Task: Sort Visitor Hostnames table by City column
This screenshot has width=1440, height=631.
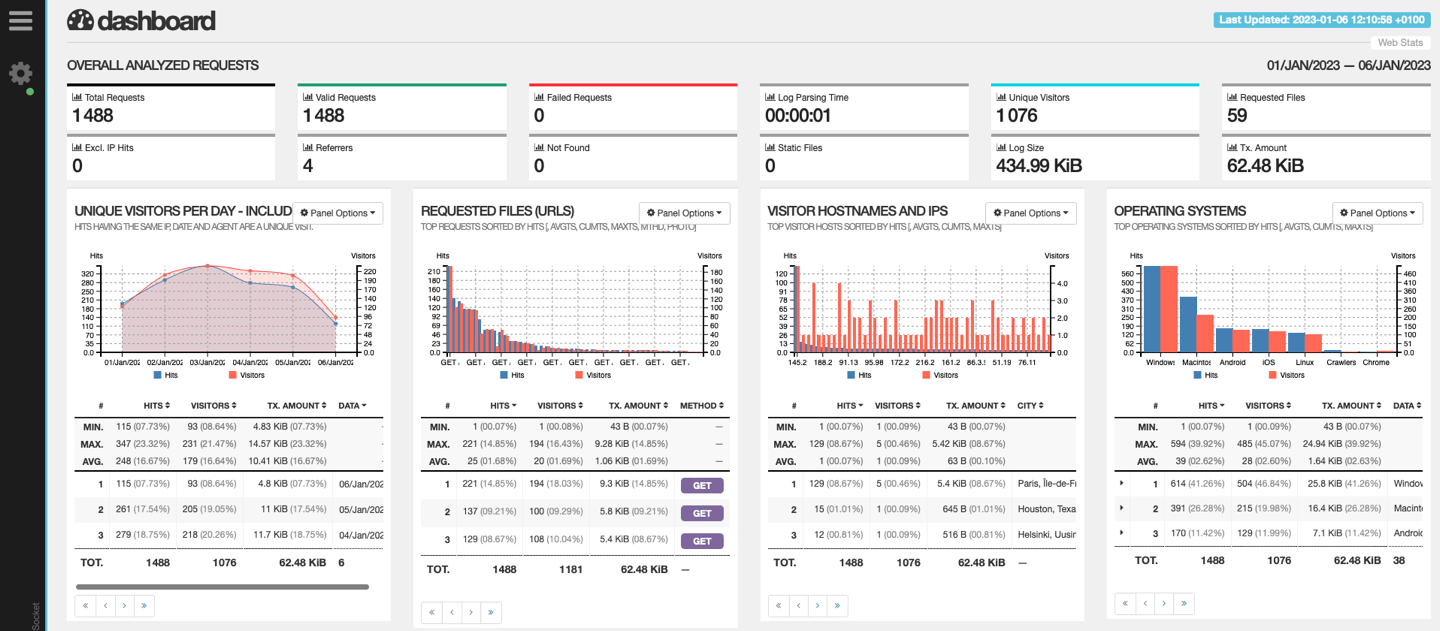Action: (x=1031, y=406)
